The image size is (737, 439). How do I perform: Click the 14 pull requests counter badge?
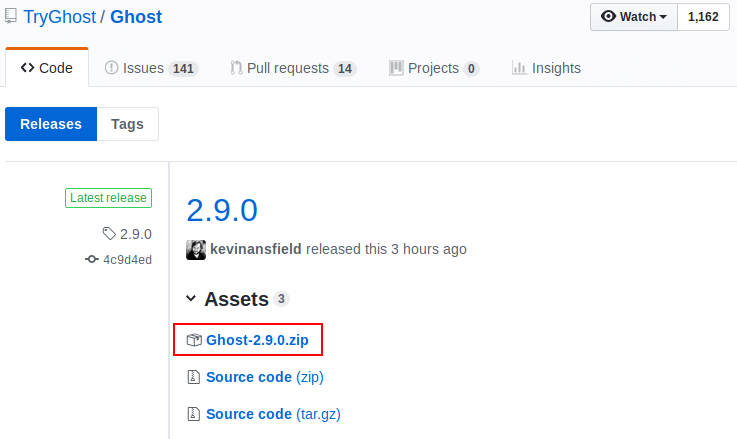coord(345,69)
